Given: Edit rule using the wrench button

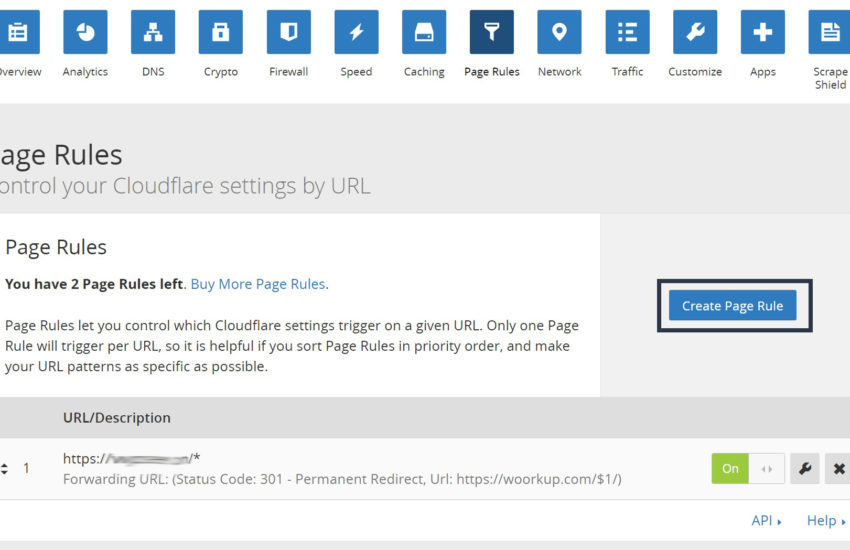Looking at the screenshot, I should [x=804, y=468].
